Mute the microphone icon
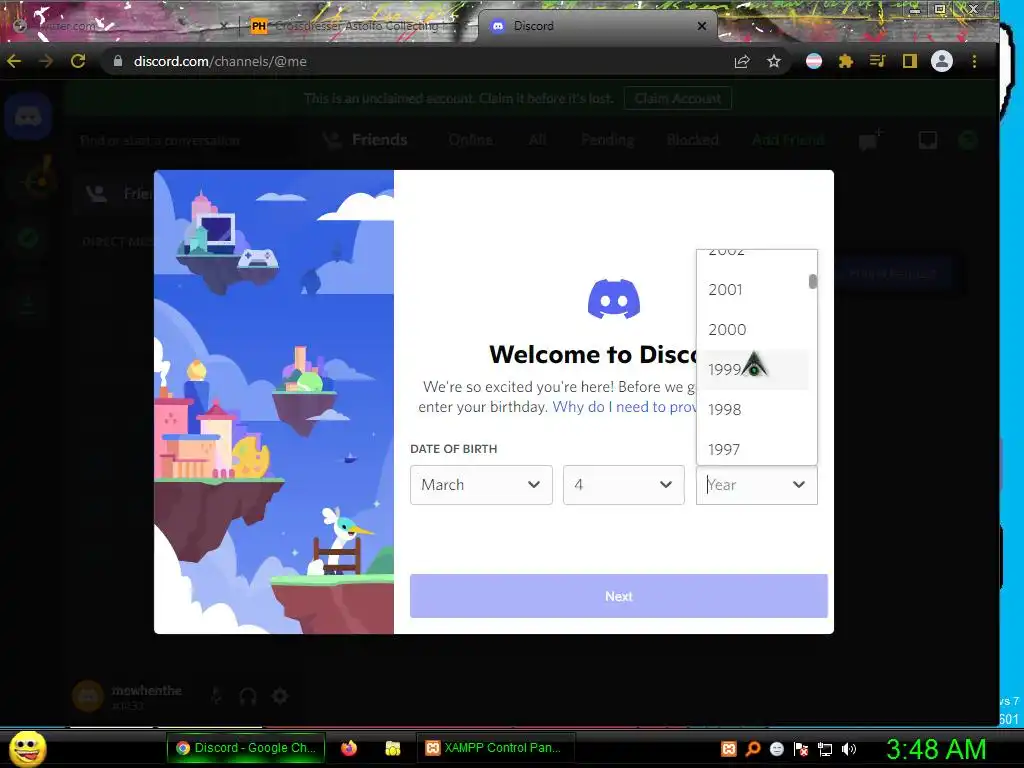The image size is (1024, 768). tap(216, 696)
